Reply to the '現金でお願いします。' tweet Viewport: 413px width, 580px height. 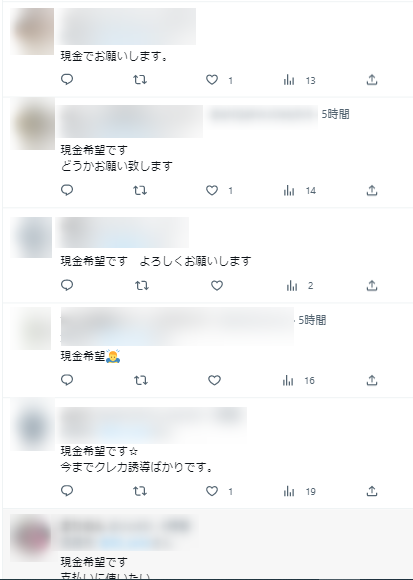[x=67, y=80]
